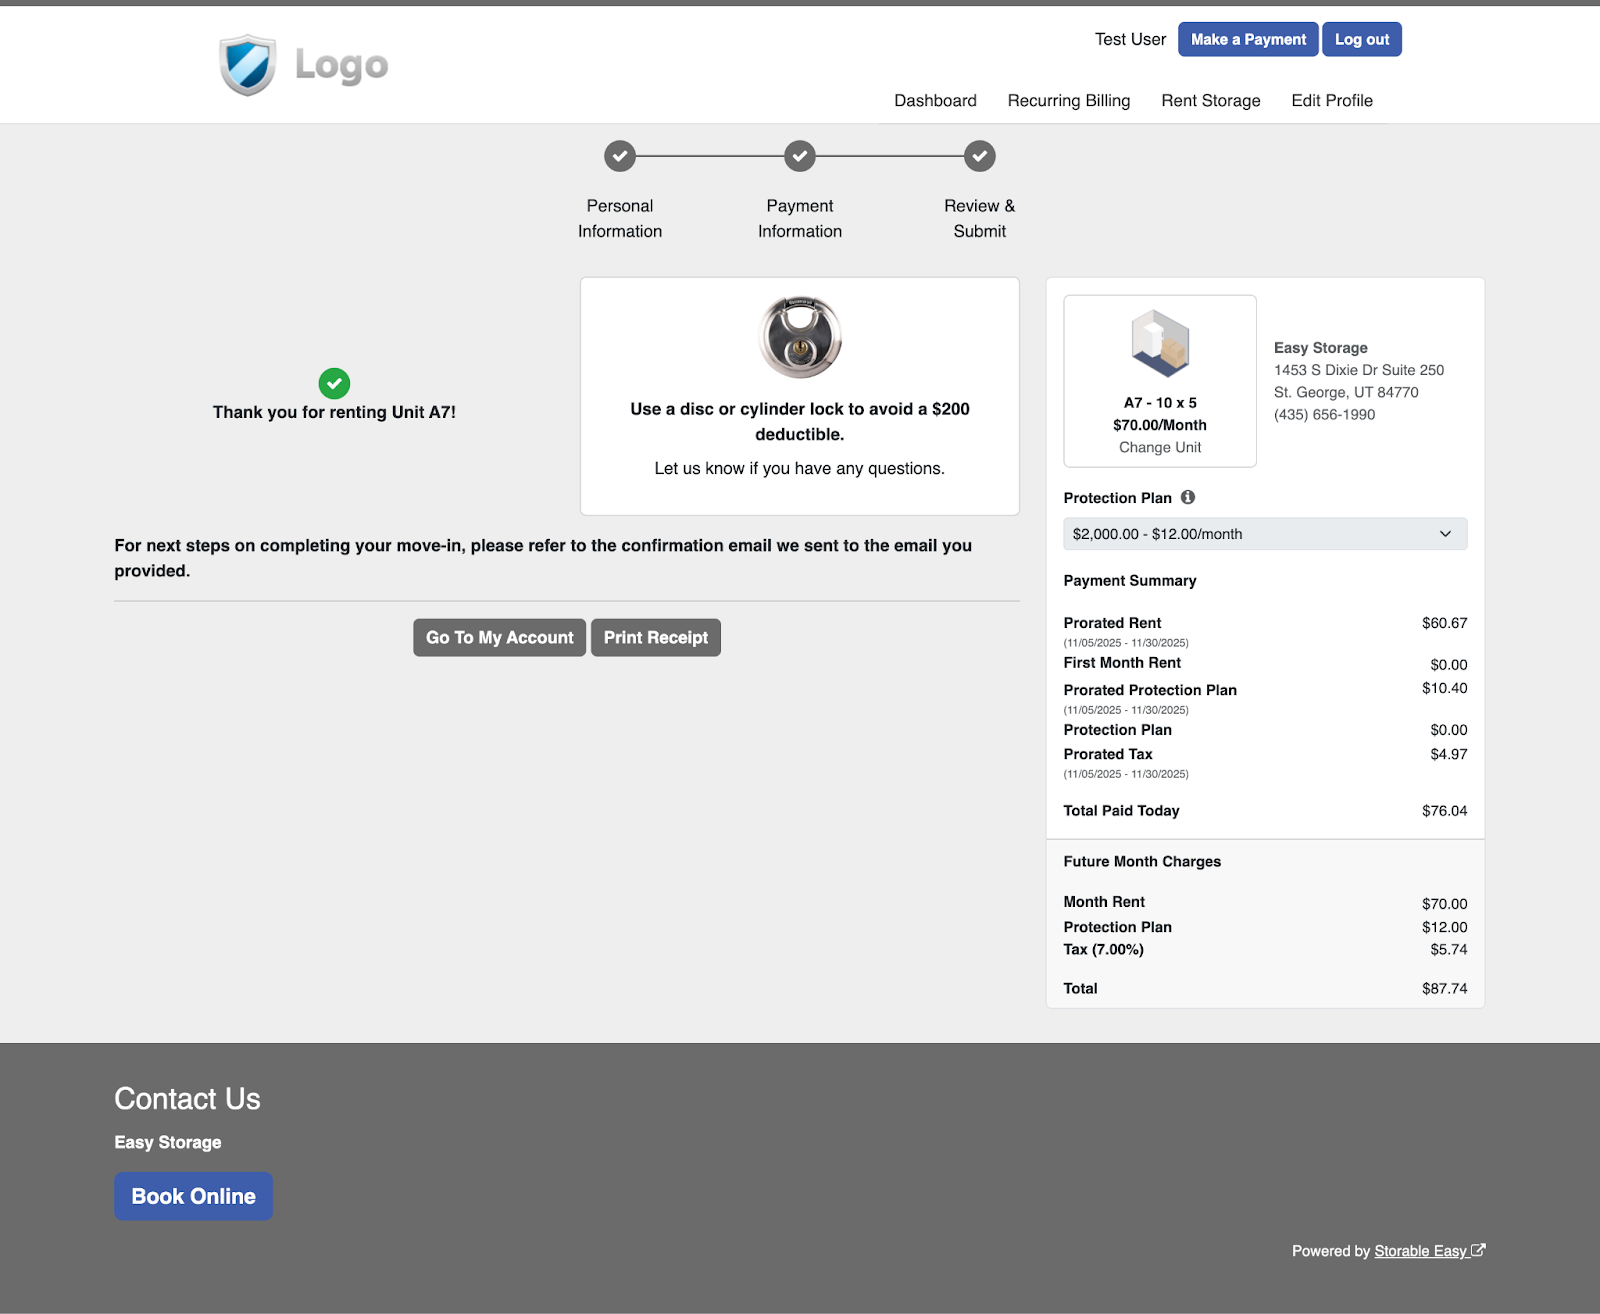Screen dimensions: 1600x1314
Task: Select Rent Storage in navigation
Action: point(1210,101)
